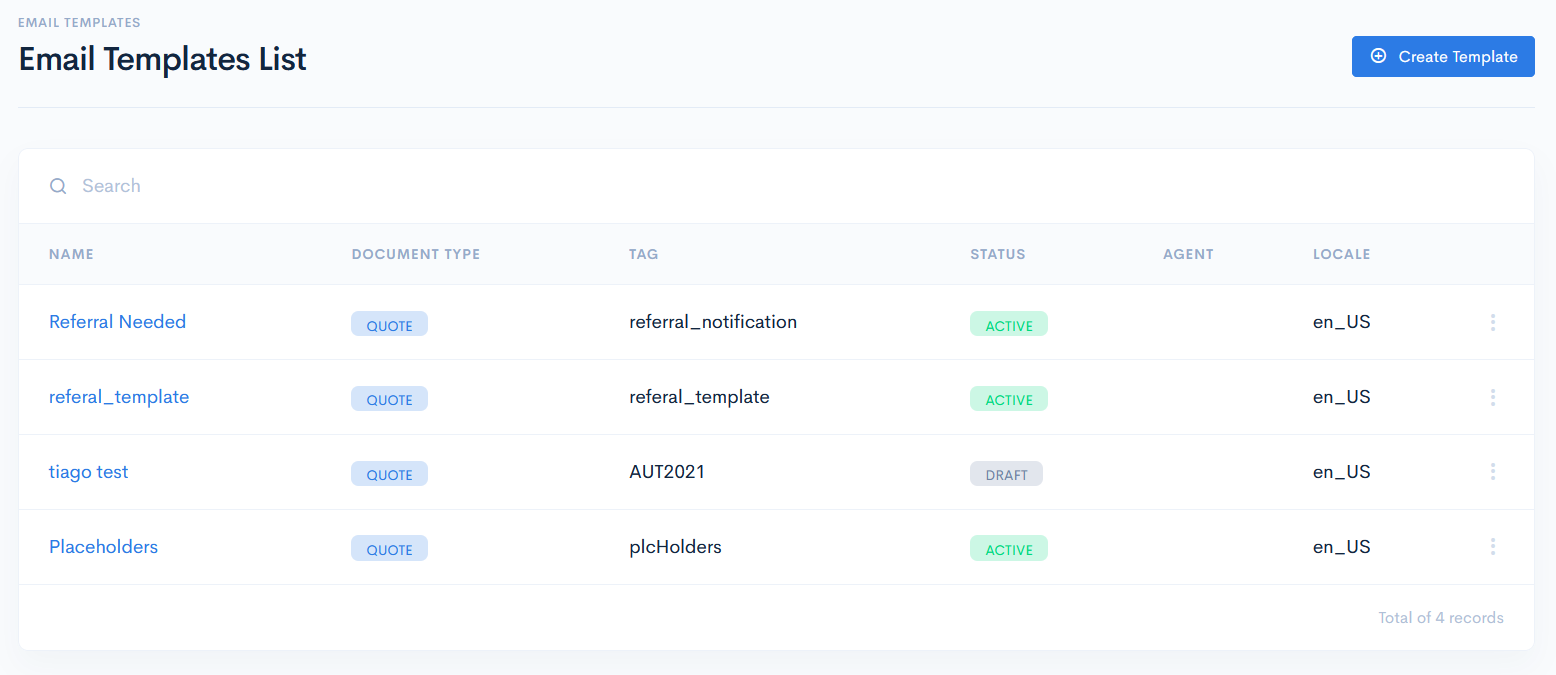The width and height of the screenshot is (1556, 675).
Task: Open the actions dropdown for referal_template row
Action: [x=1492, y=397]
